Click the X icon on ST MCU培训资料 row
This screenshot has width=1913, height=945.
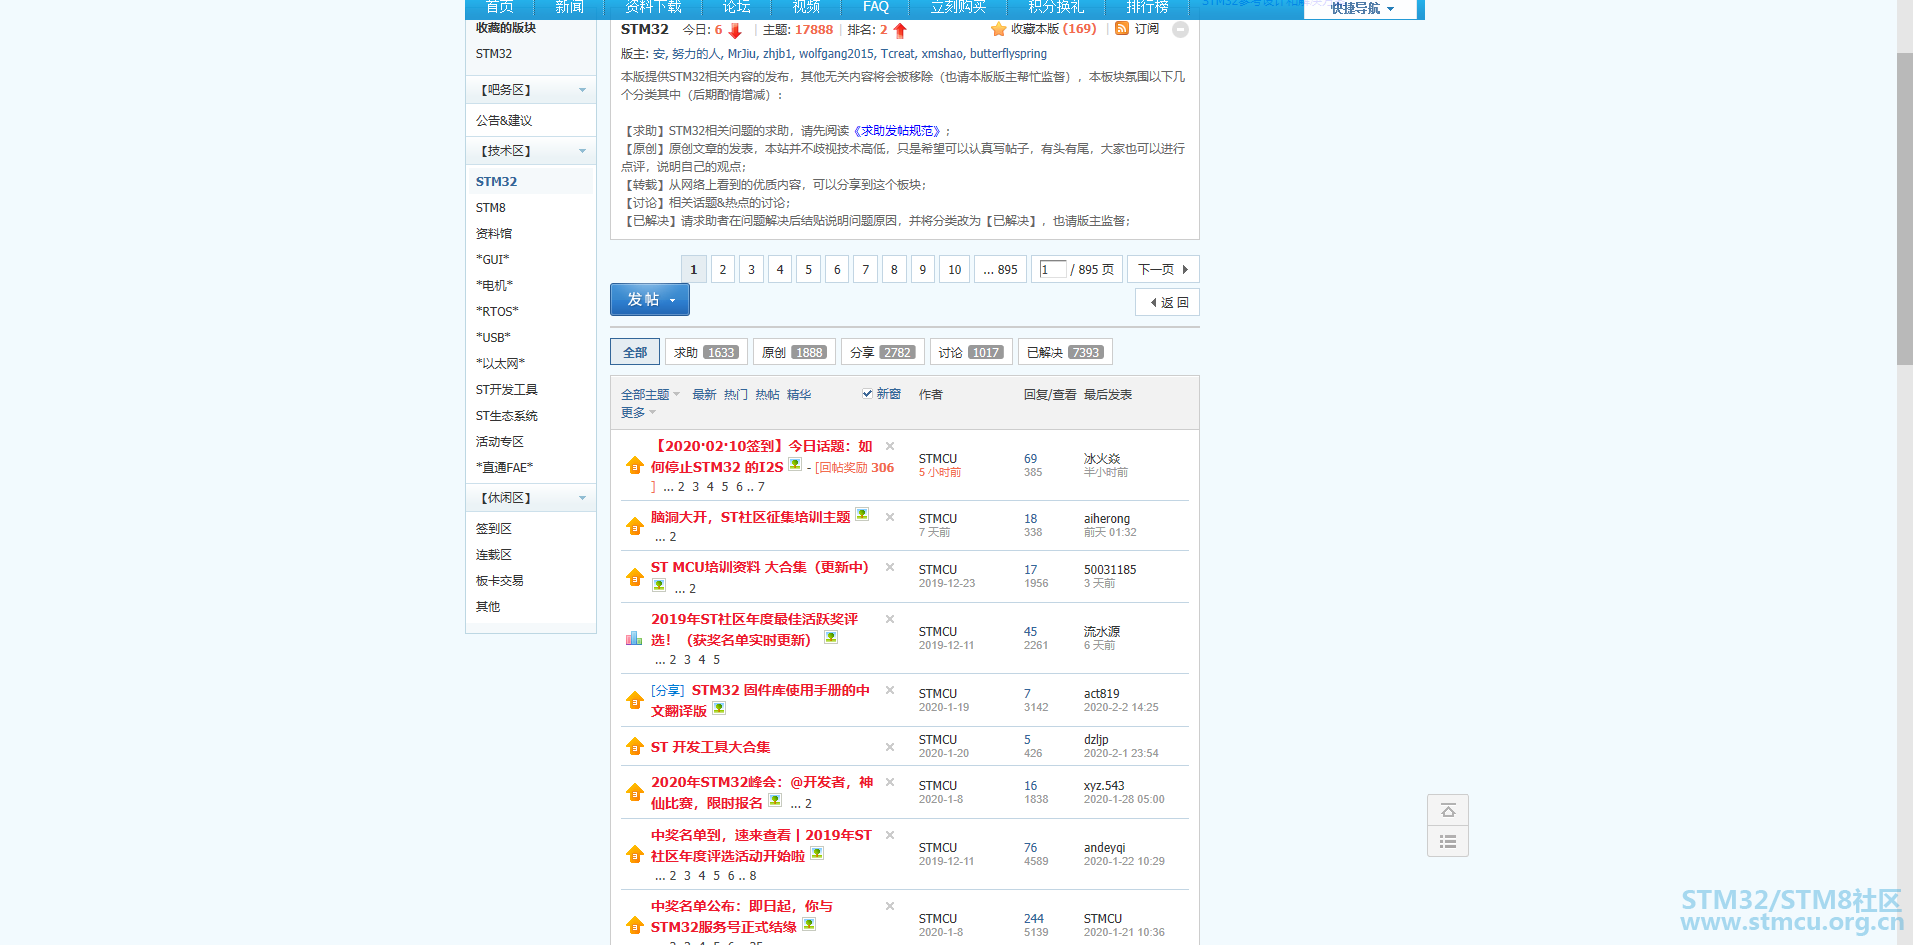pyautogui.click(x=890, y=567)
